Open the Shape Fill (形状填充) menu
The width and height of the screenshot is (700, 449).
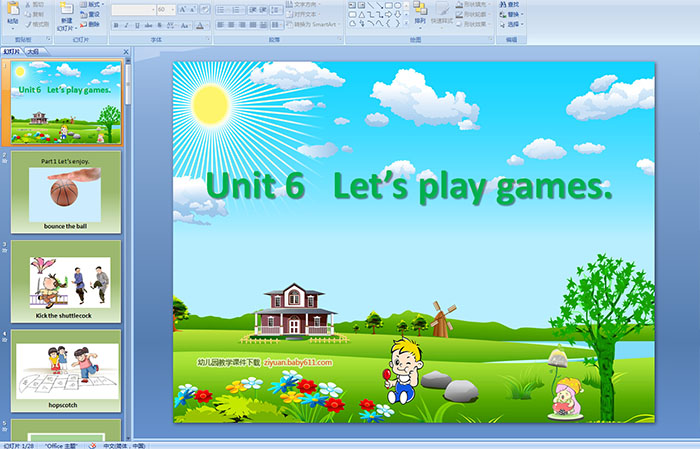pos(472,4)
